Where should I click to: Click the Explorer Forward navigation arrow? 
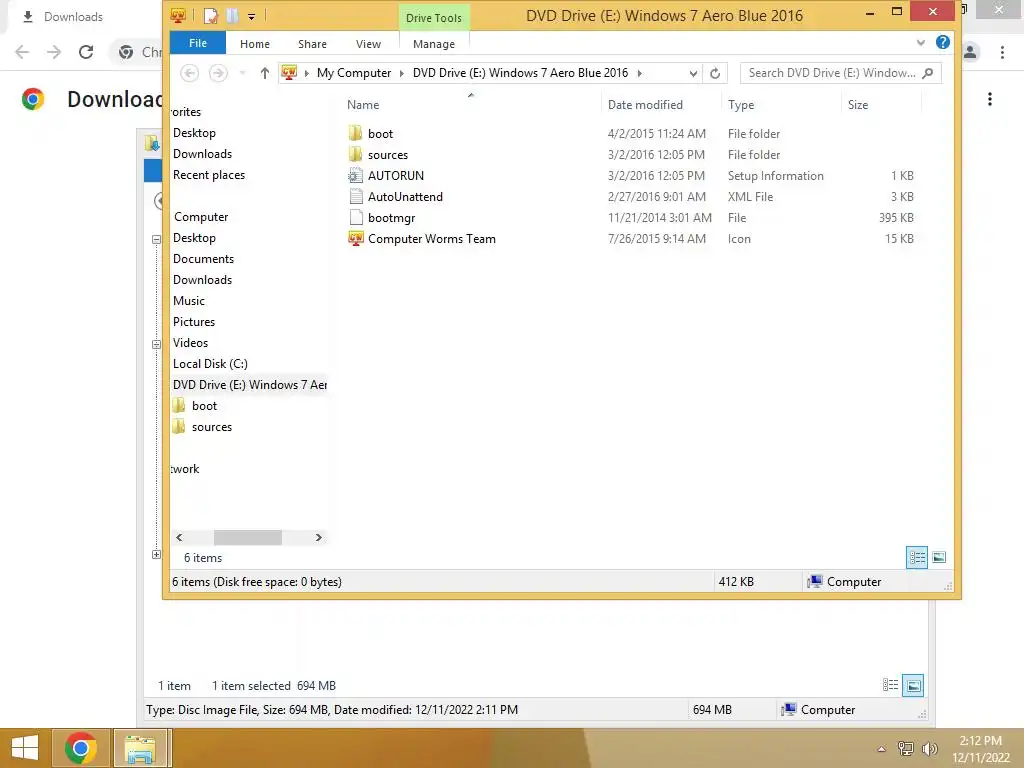coord(218,73)
